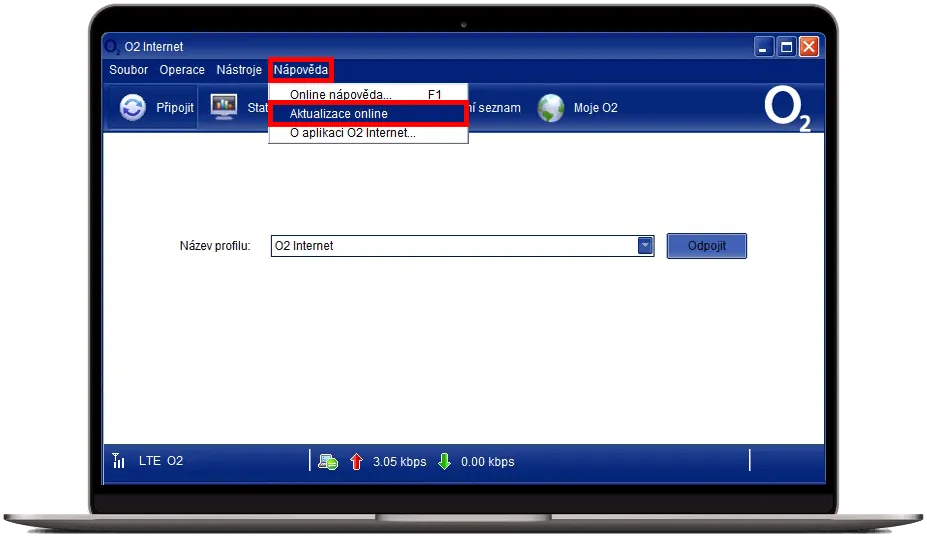Viewport: 927px width, 537px height.
Task: Click the LTE O2 network status text
Action: point(161,461)
